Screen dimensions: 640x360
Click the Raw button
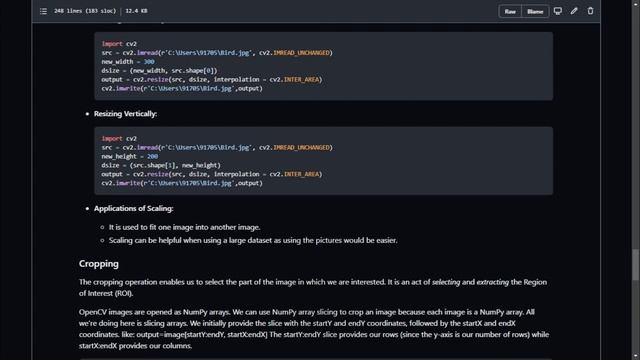coord(510,11)
